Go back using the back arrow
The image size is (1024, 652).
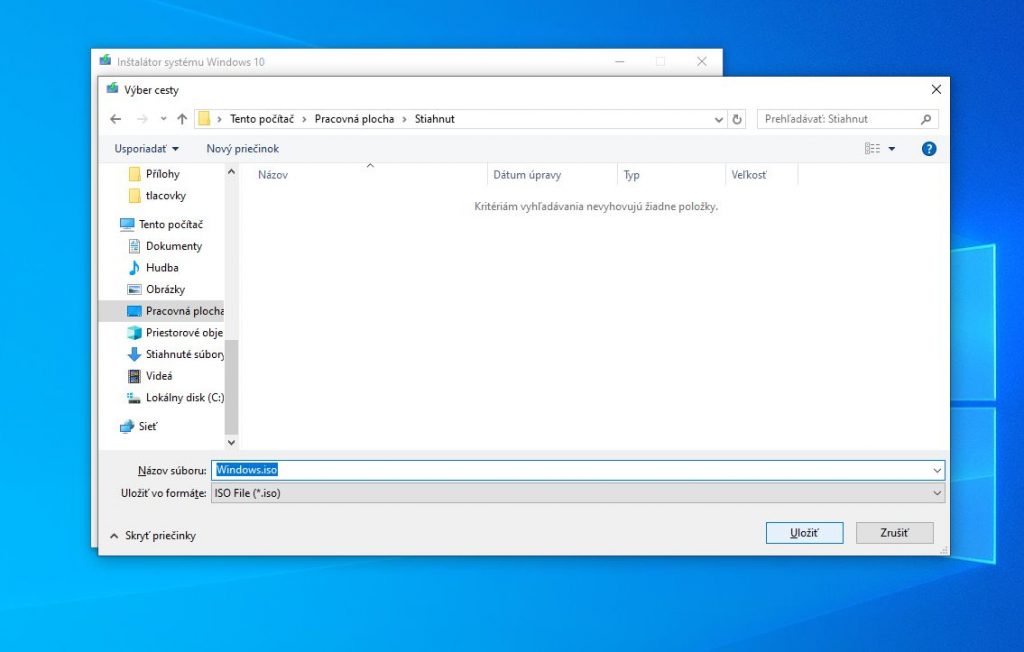[116, 119]
